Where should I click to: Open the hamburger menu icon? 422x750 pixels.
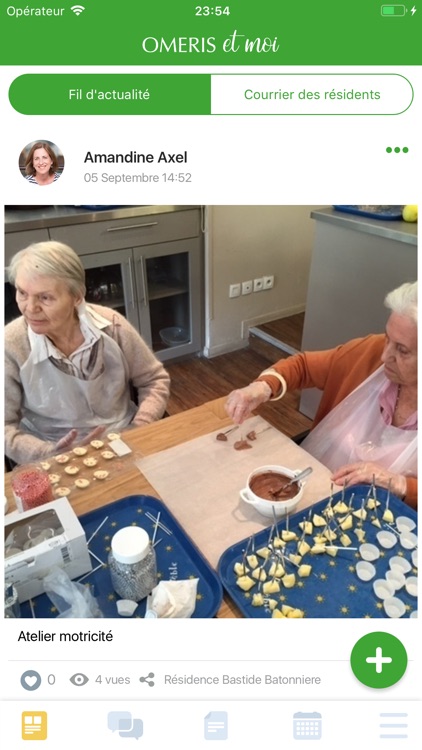393,726
